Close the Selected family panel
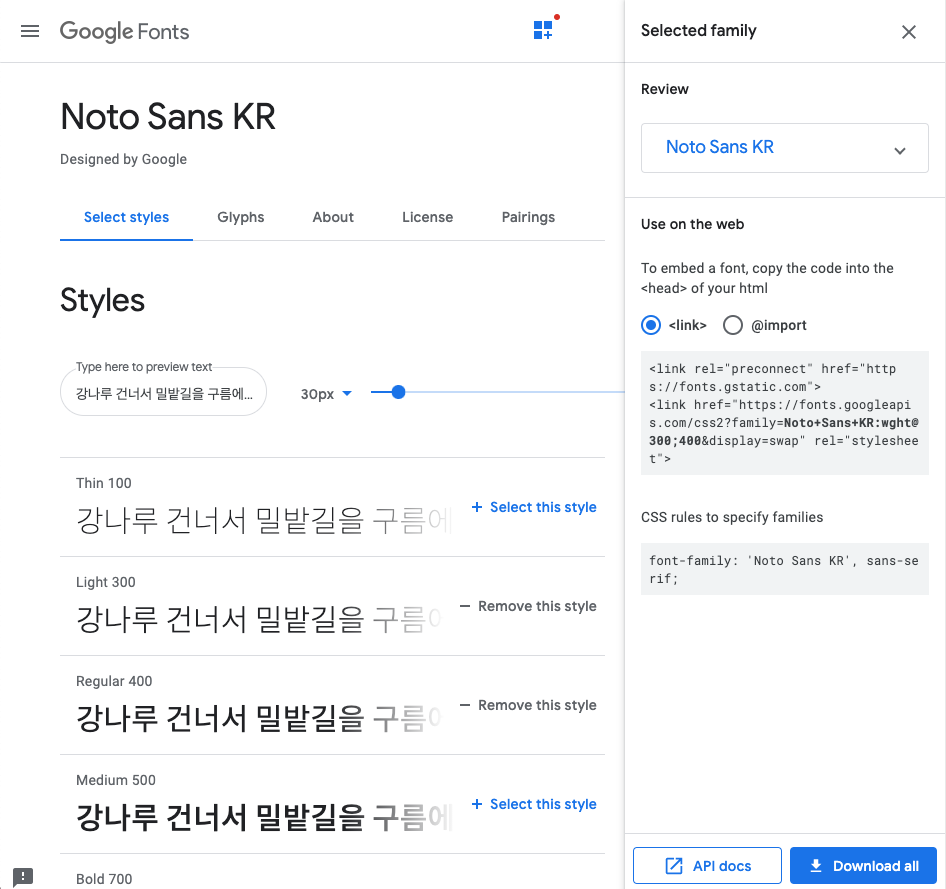This screenshot has width=946, height=889. click(909, 32)
